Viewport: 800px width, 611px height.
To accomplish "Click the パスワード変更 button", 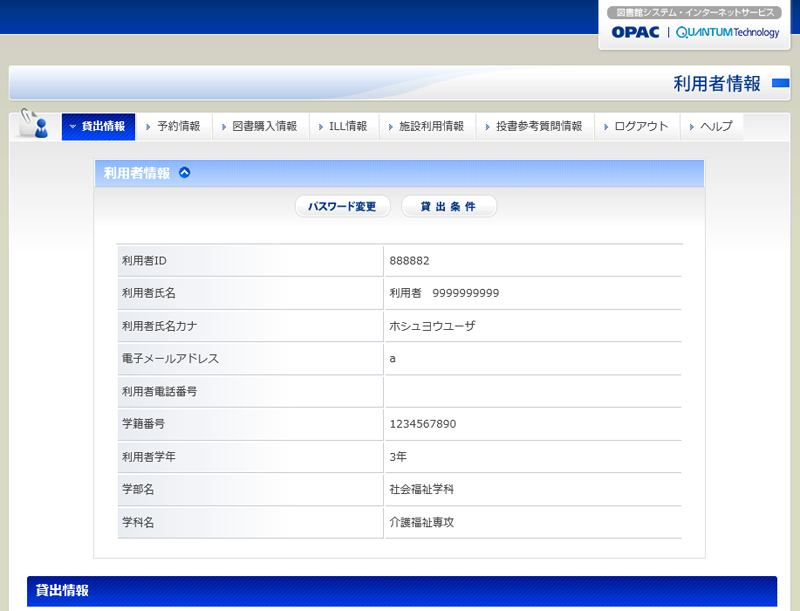I will click(x=342, y=207).
